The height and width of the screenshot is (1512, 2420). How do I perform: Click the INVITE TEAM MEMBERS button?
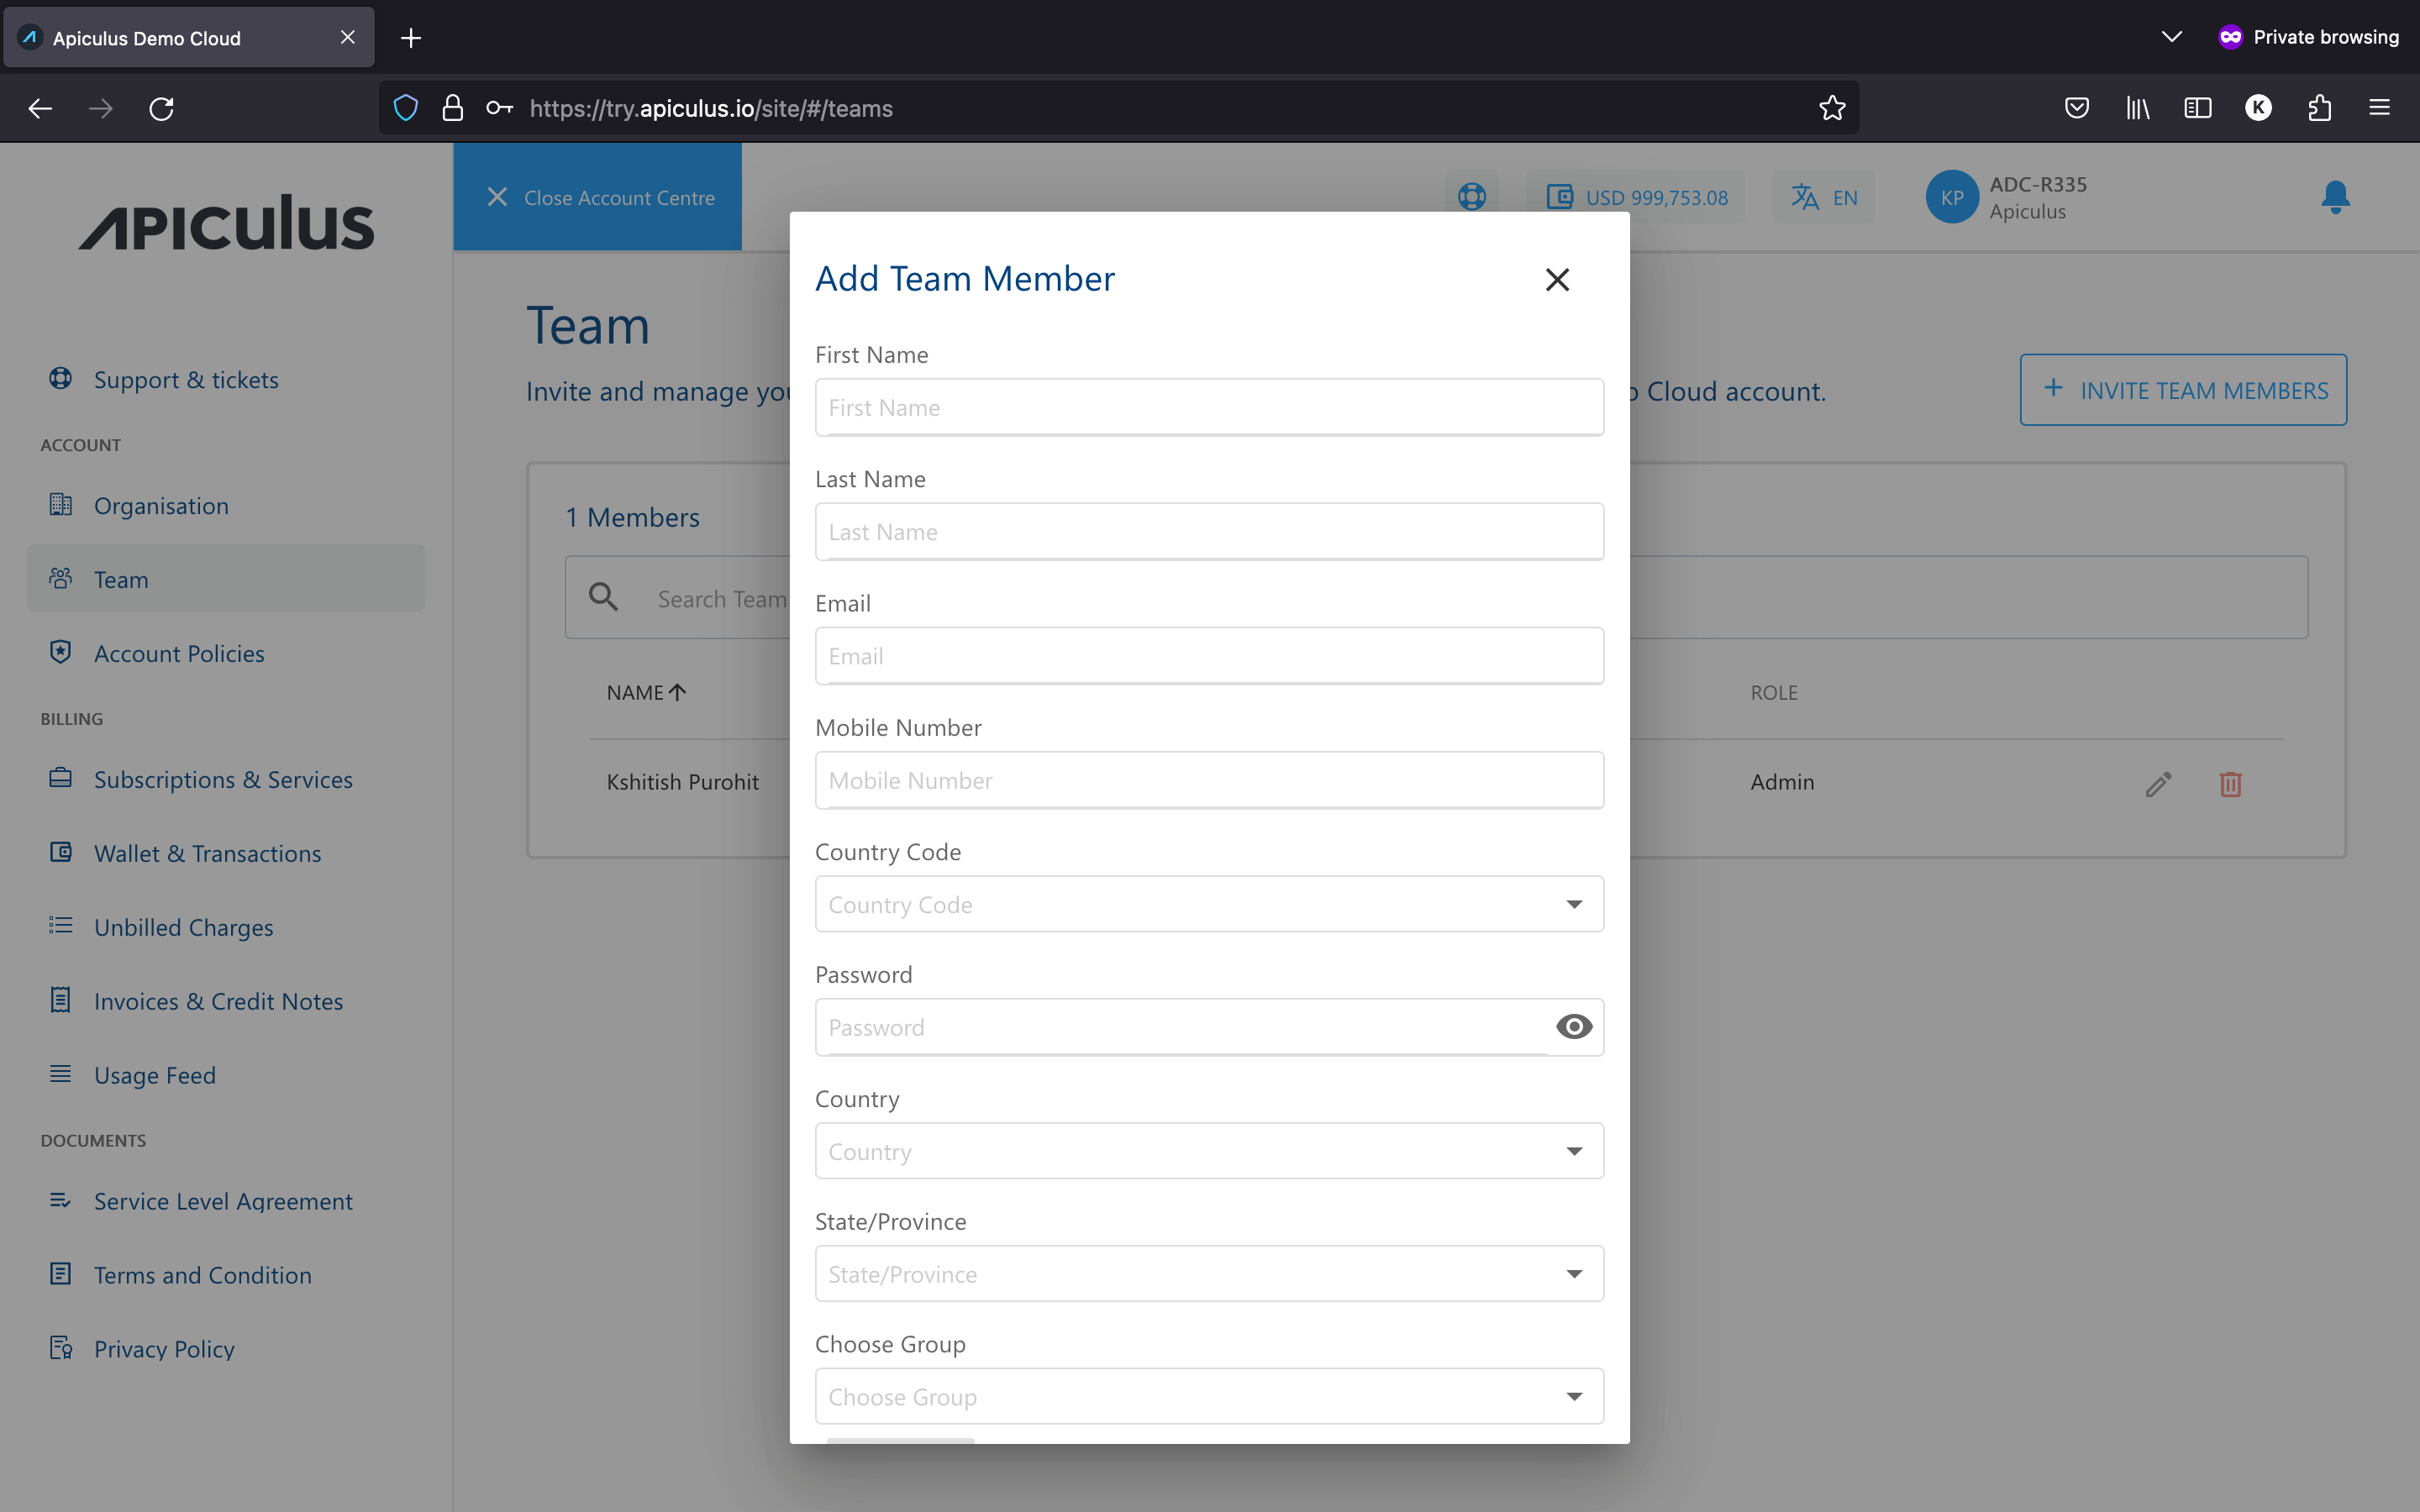click(2183, 390)
